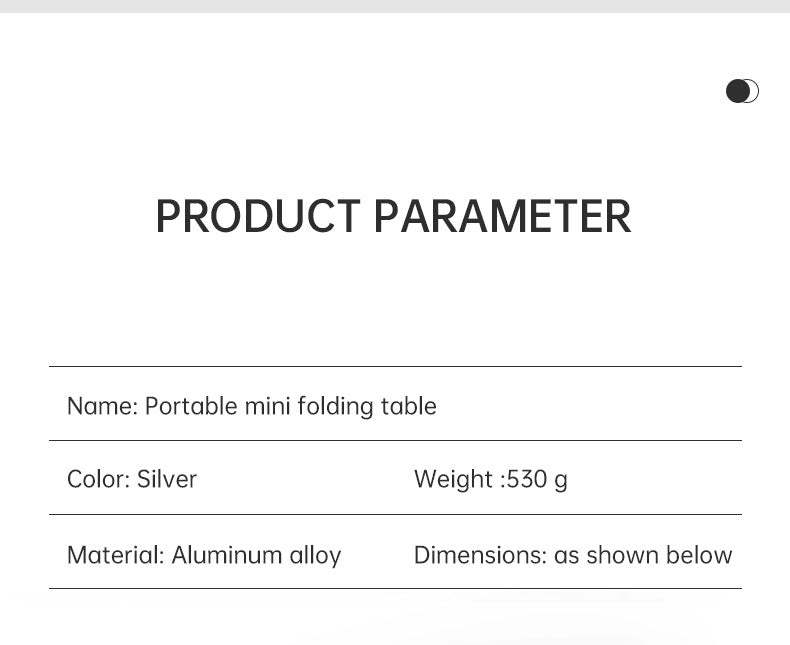Select the 'Aluminum alloy' material value
Screen dimensions: 790x645
[x=256, y=555]
